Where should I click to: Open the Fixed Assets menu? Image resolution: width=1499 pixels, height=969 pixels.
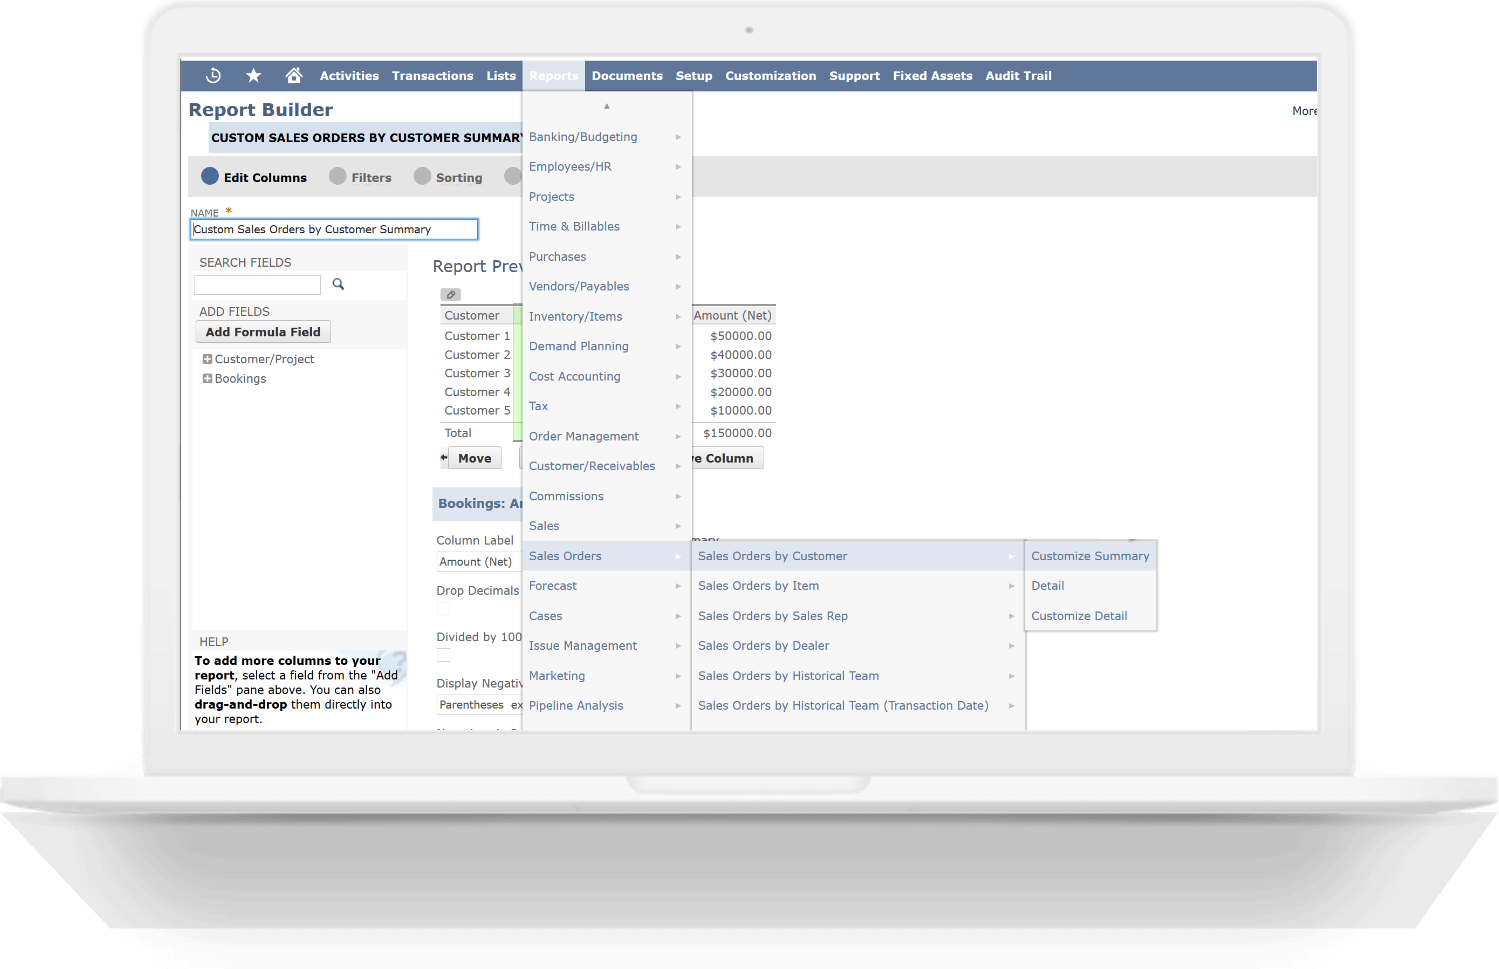932,76
